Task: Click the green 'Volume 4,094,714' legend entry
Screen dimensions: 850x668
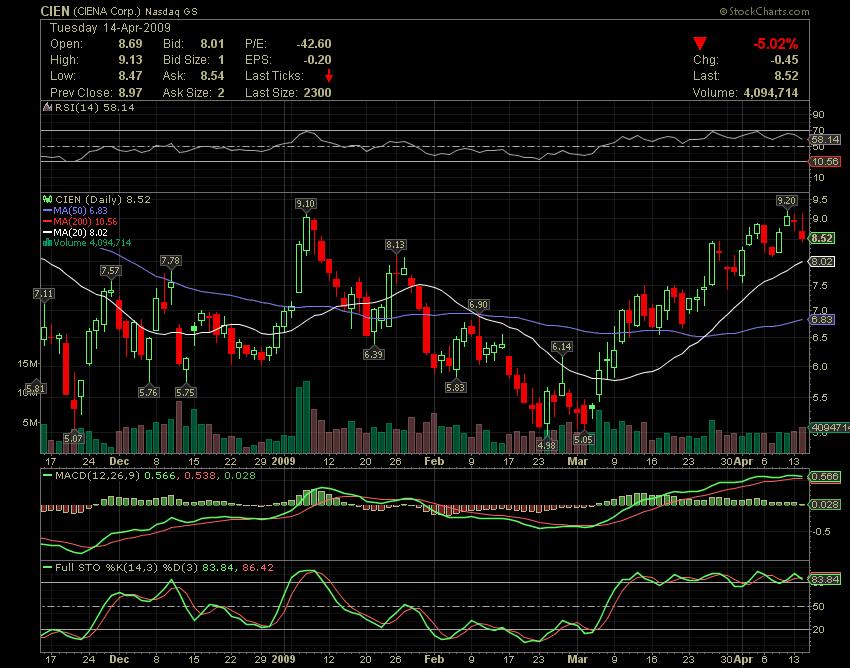Action: pyautogui.click(x=92, y=243)
